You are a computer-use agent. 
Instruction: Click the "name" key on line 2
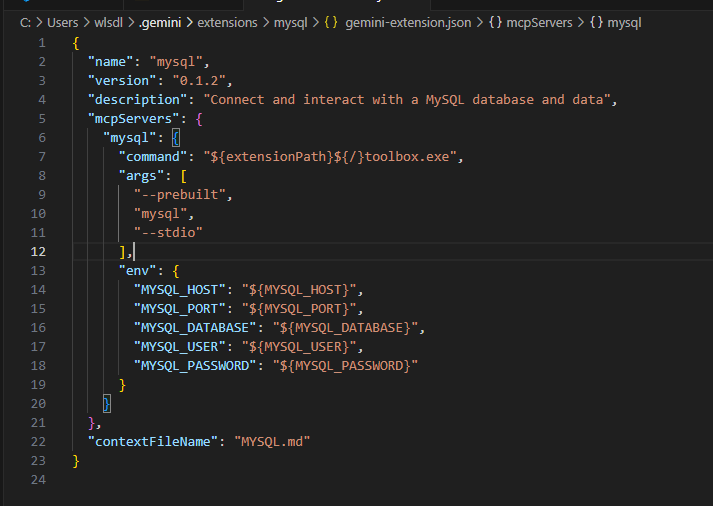[x=110, y=62]
